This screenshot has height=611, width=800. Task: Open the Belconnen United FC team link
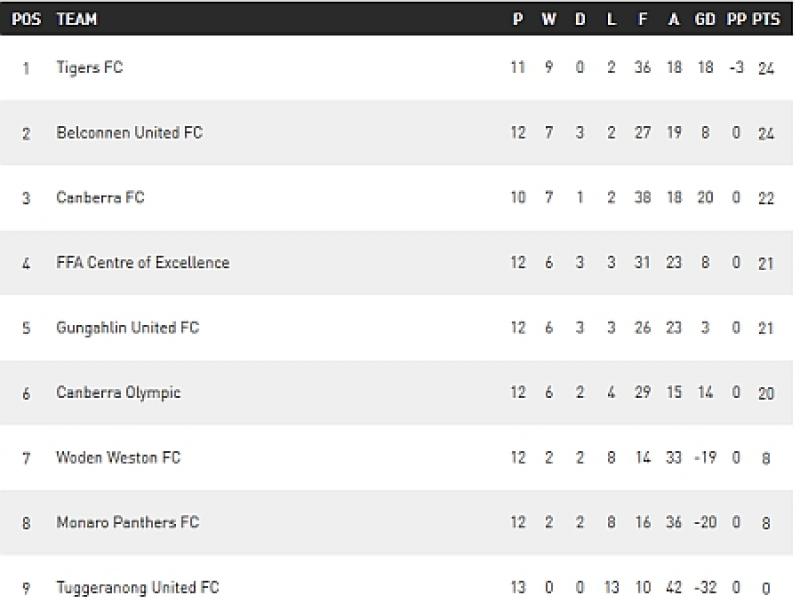pos(129,133)
